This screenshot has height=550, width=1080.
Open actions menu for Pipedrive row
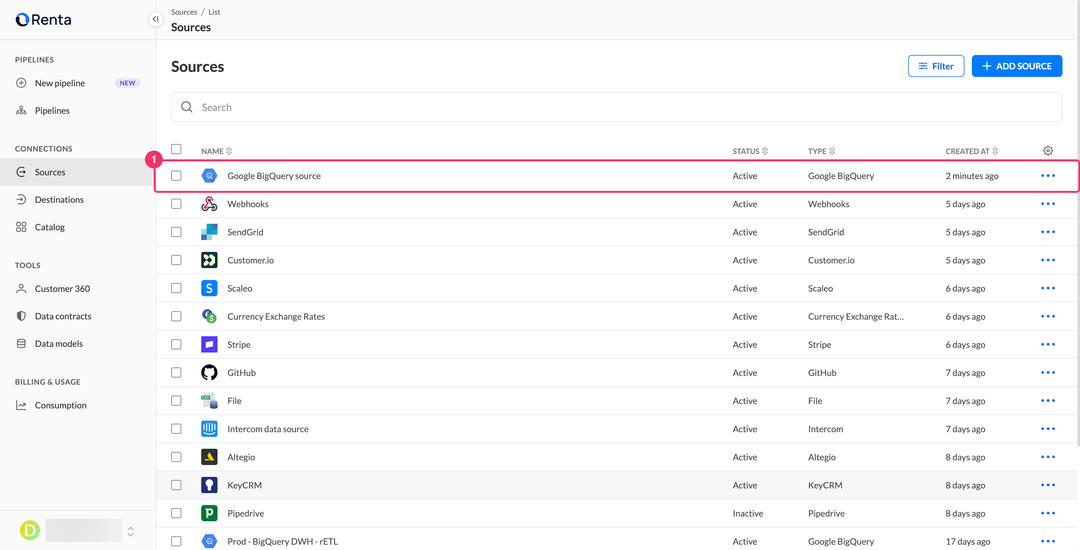pyautogui.click(x=1048, y=513)
